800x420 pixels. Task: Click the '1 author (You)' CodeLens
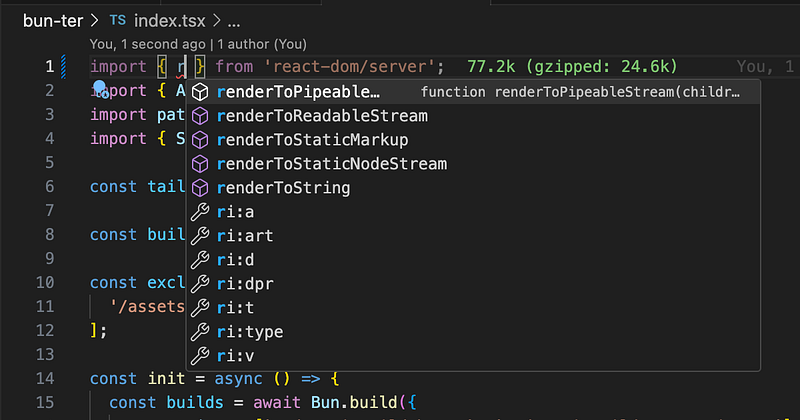coord(262,44)
